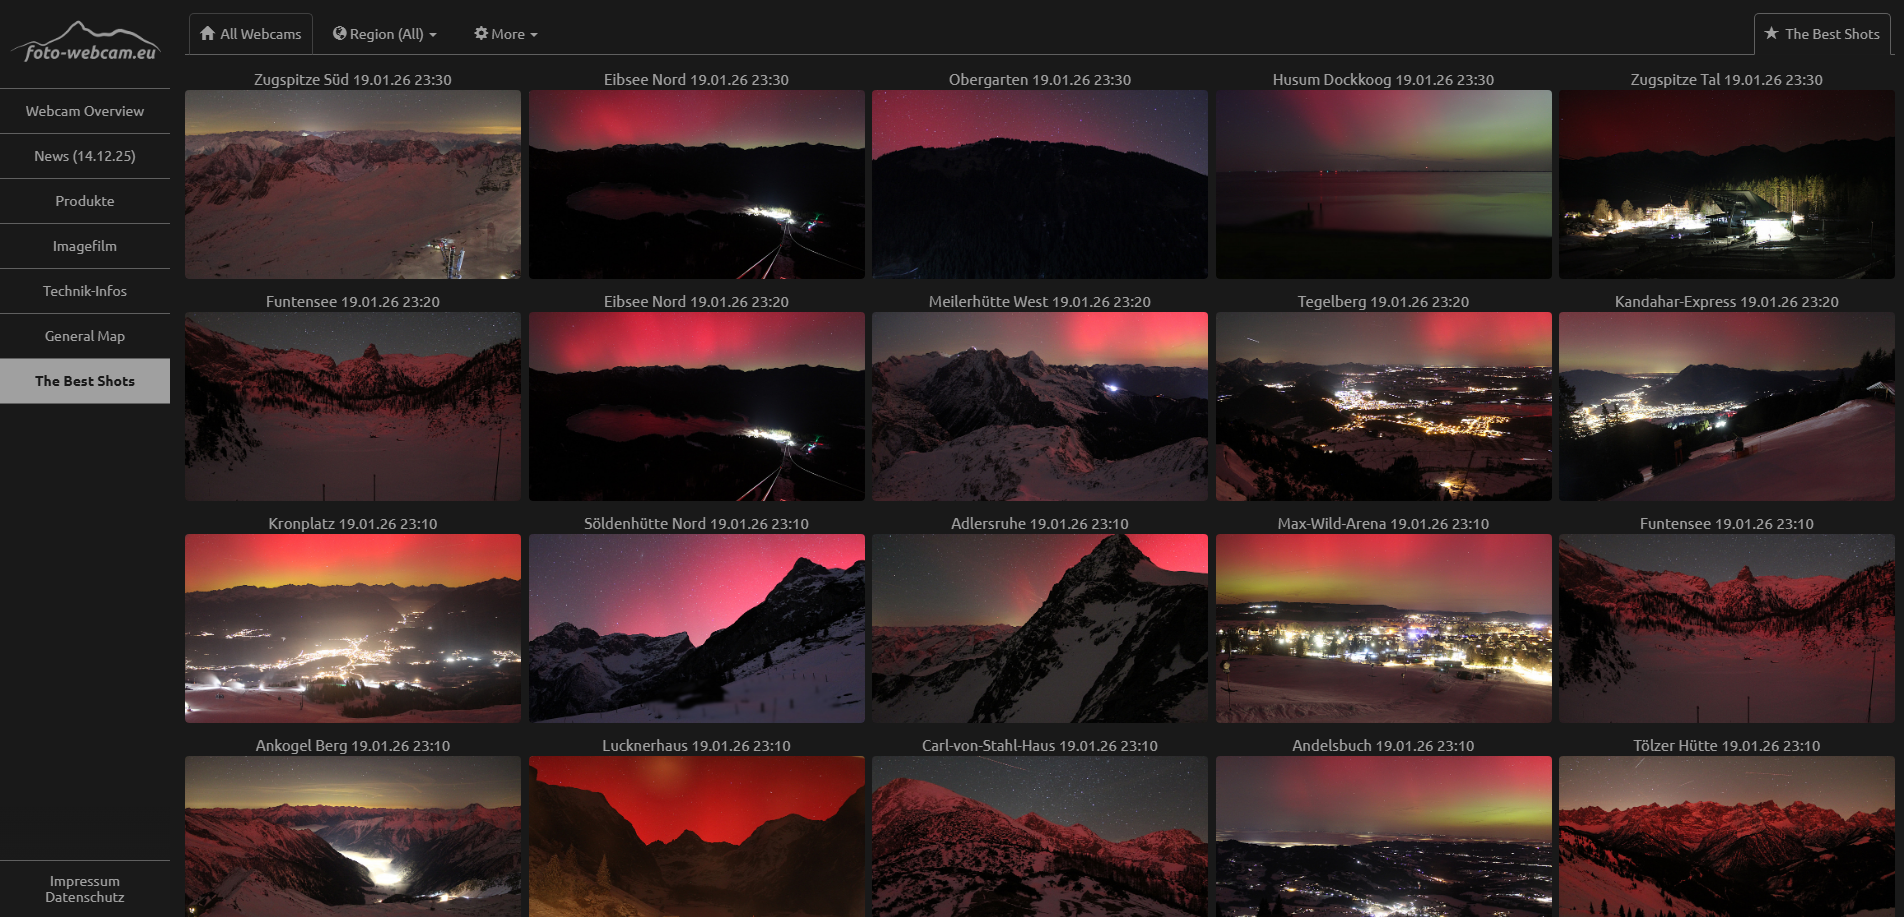The width and height of the screenshot is (1904, 917).
Task: Click the Lucknerhaus 23:10 thumbnail
Action: (x=696, y=836)
